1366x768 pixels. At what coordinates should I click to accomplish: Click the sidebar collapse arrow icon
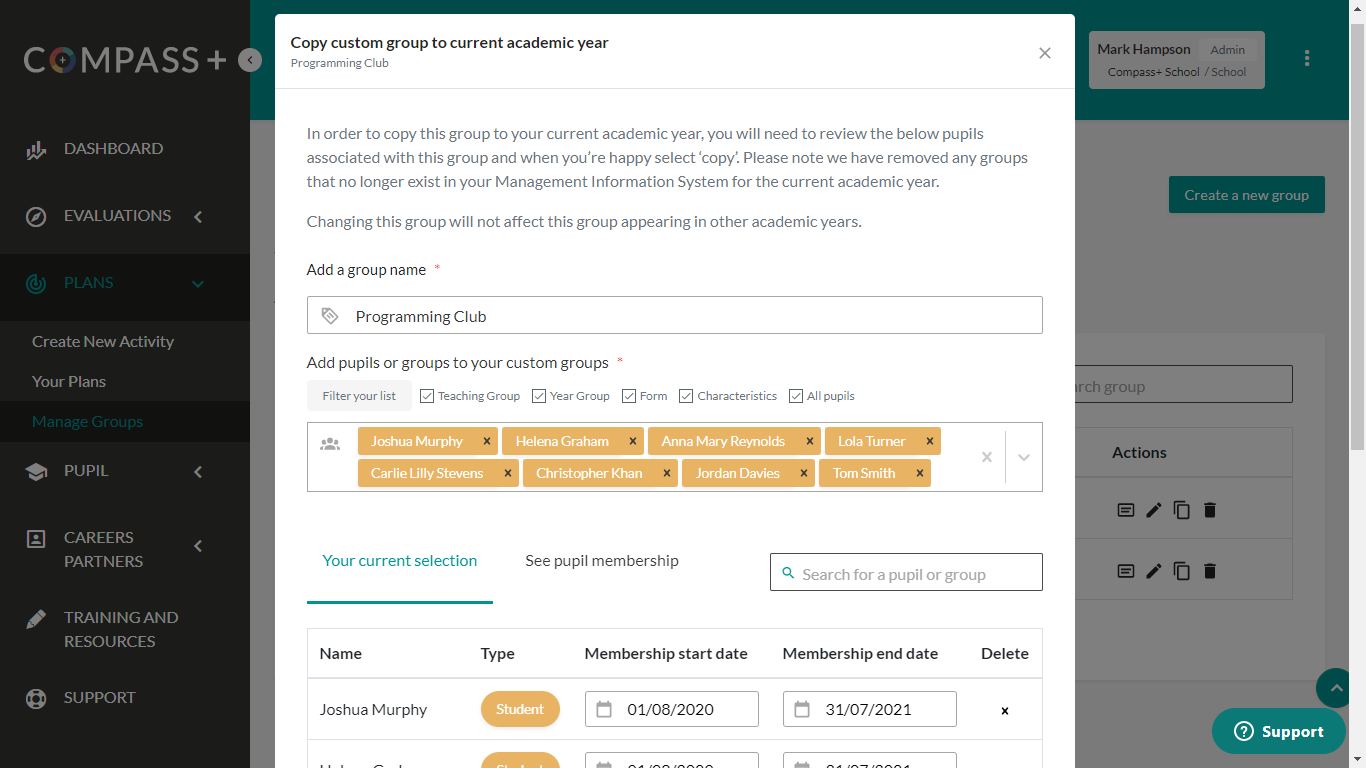pyautogui.click(x=250, y=60)
